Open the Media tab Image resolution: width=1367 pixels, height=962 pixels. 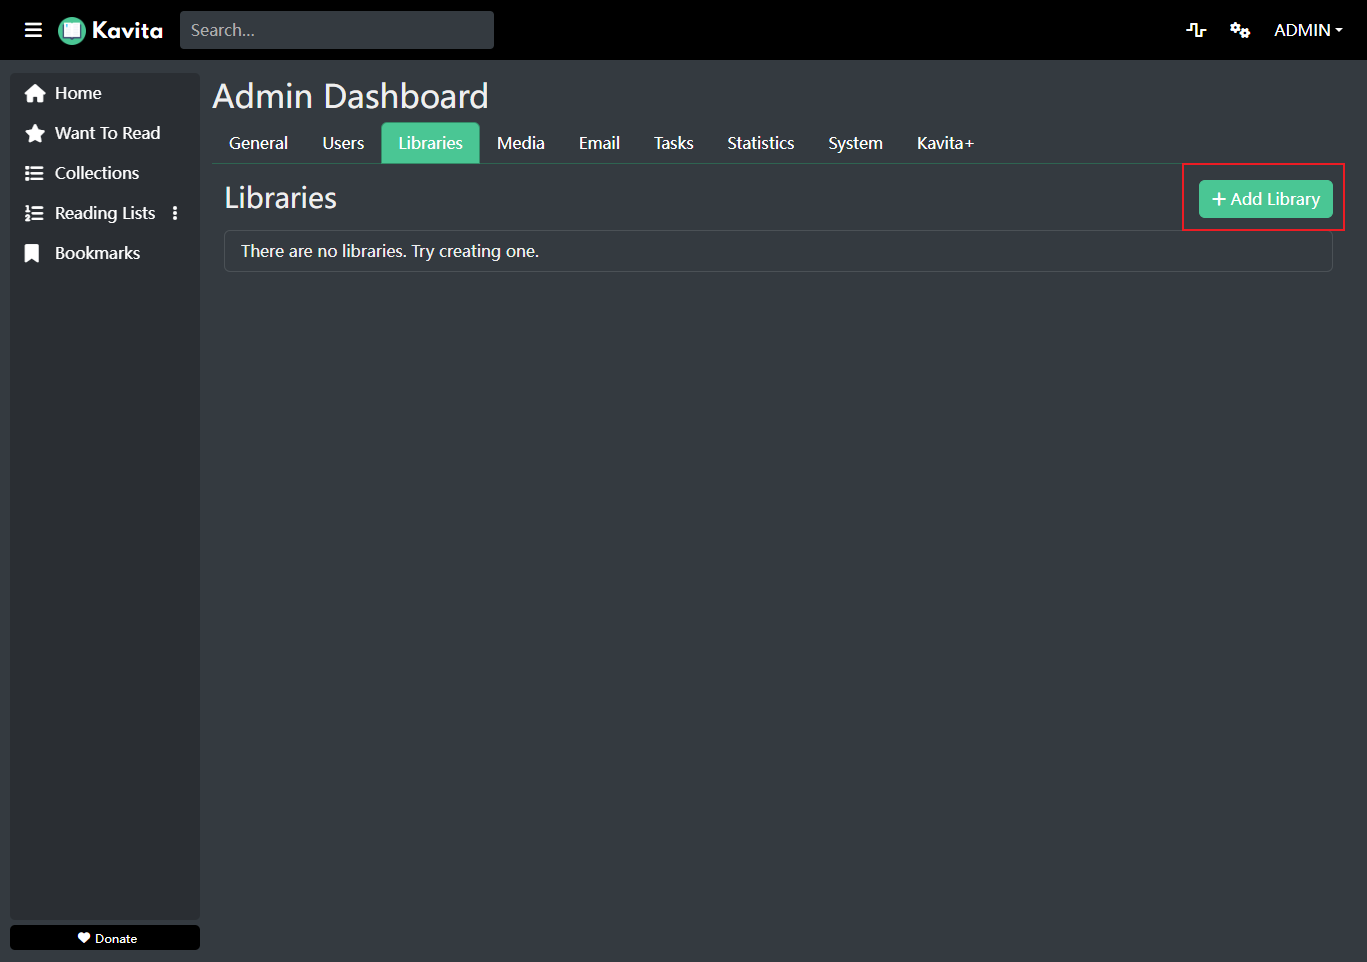coord(521,143)
